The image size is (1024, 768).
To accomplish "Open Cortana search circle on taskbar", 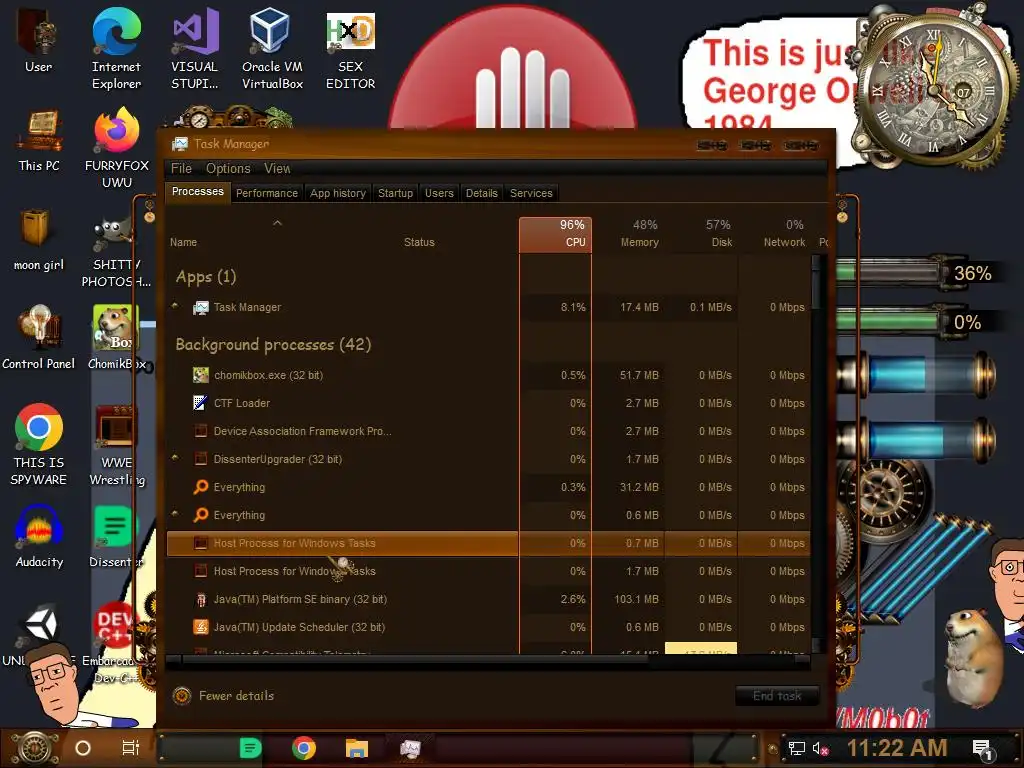I will click(x=83, y=748).
